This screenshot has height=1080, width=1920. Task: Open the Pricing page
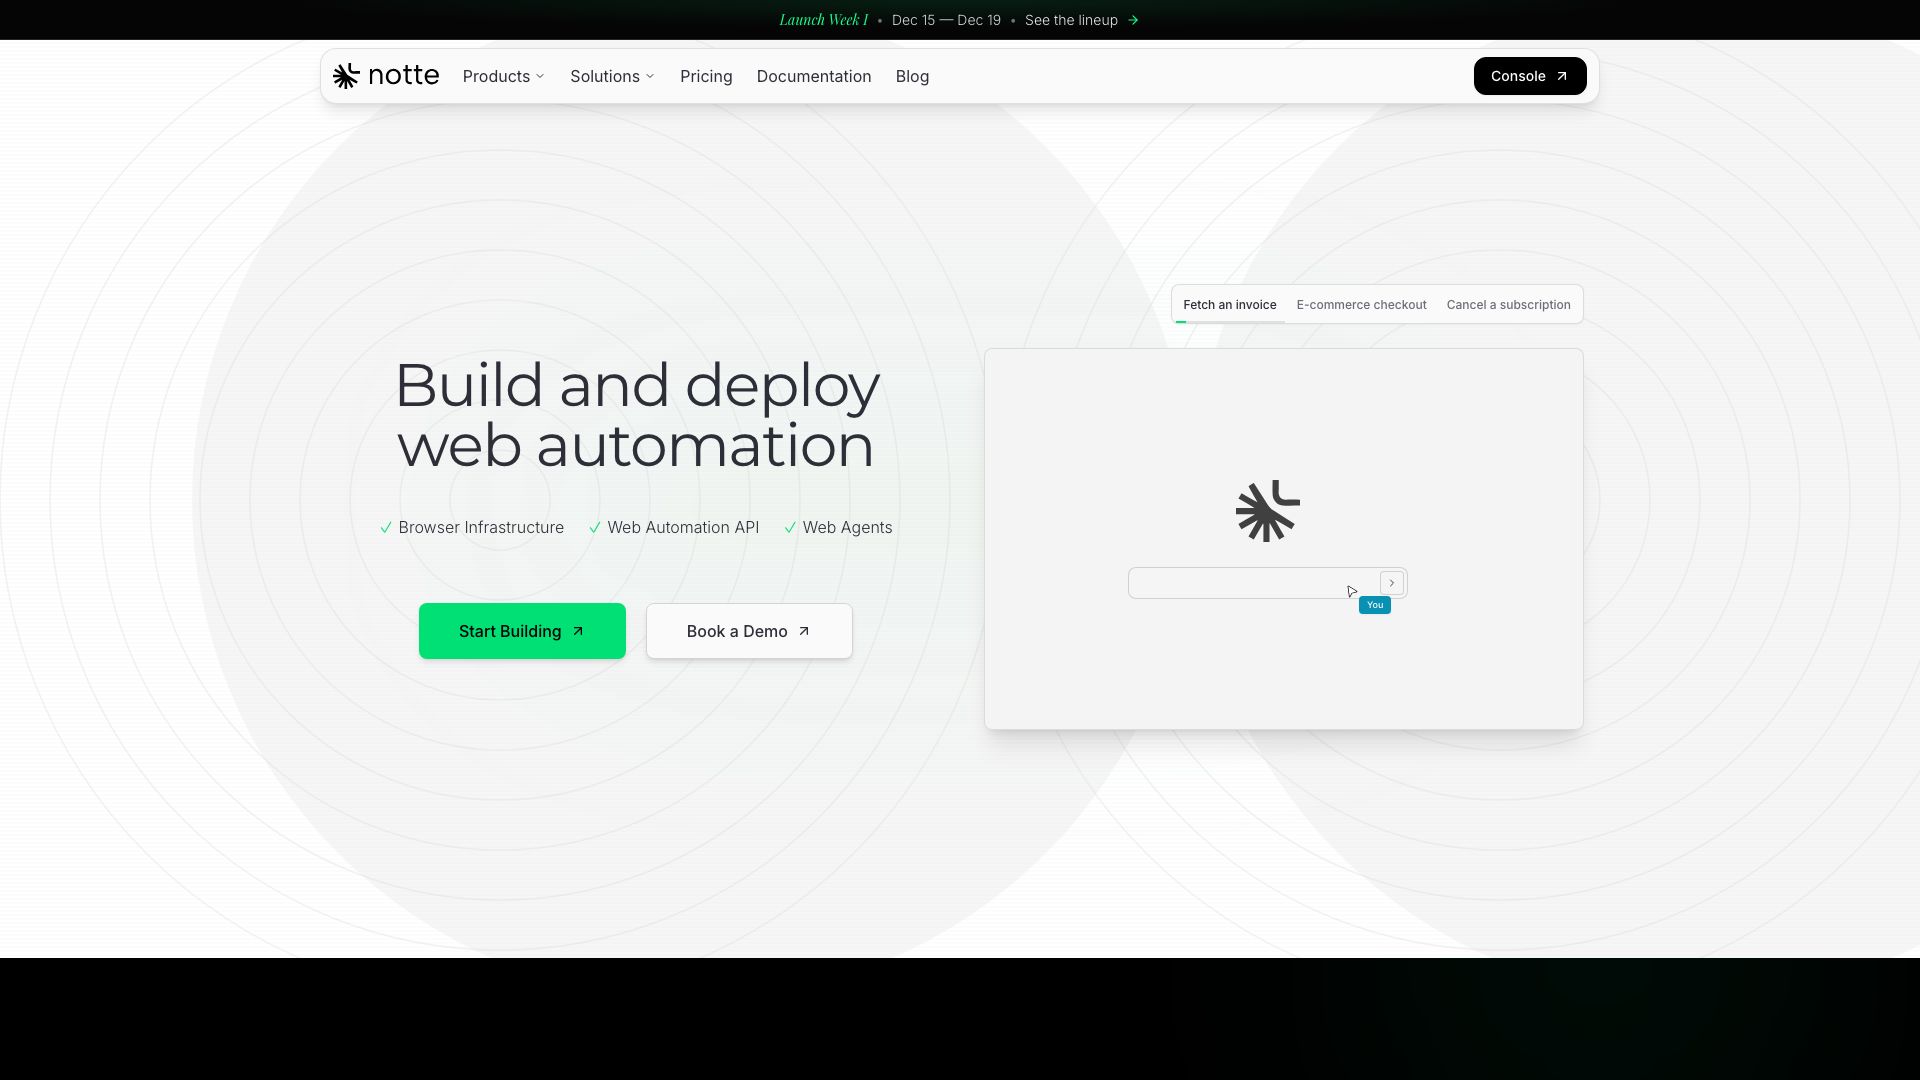click(x=706, y=76)
